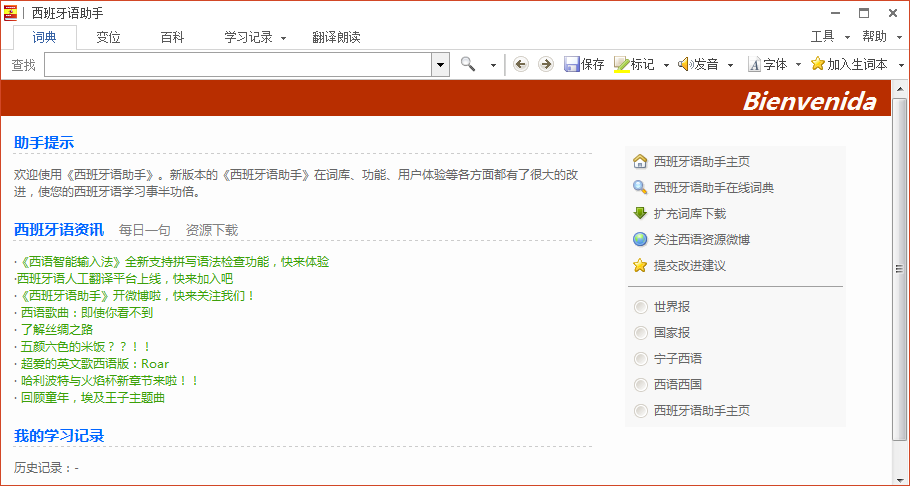Select the 国家报 radio option
Image resolution: width=910 pixels, height=486 pixels.
tap(641, 333)
